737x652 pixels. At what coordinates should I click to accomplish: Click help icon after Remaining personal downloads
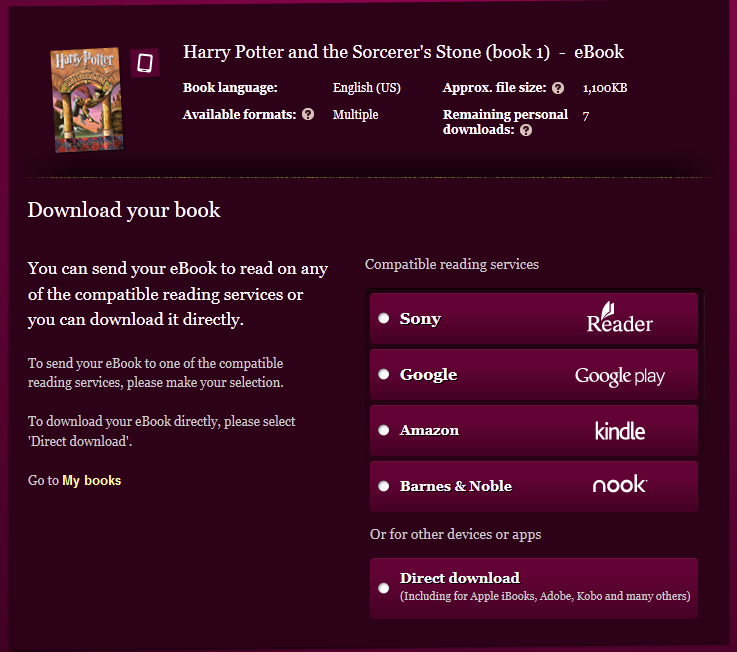526,130
